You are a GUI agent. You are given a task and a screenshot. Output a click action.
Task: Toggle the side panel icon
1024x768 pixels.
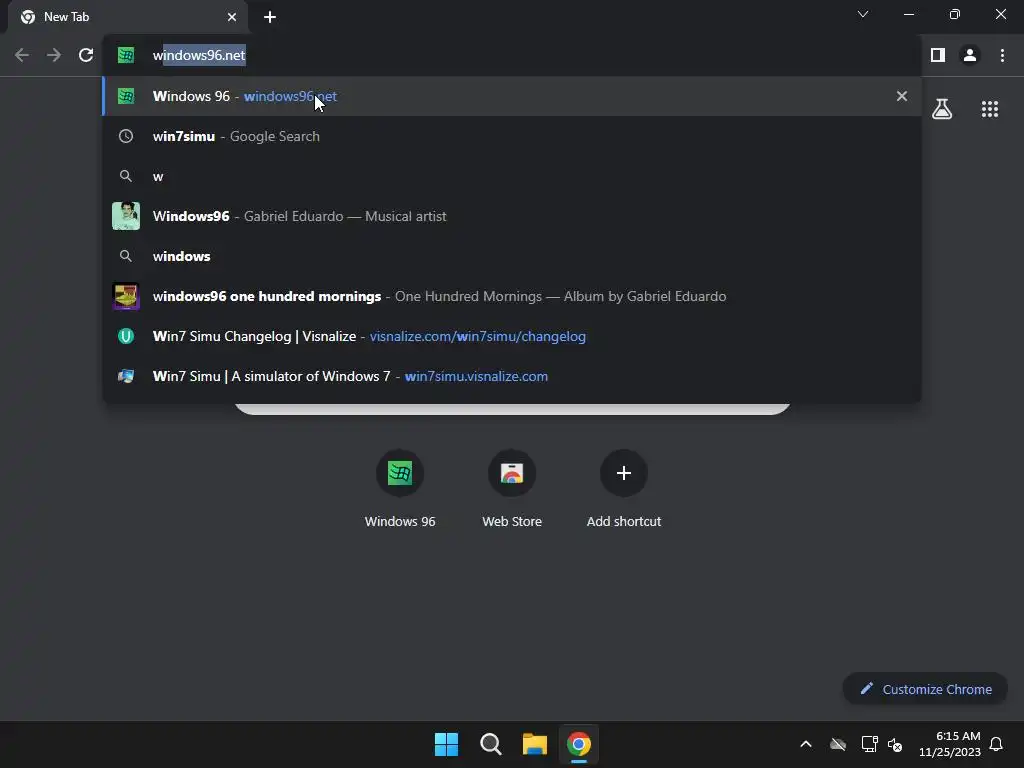pos(938,56)
